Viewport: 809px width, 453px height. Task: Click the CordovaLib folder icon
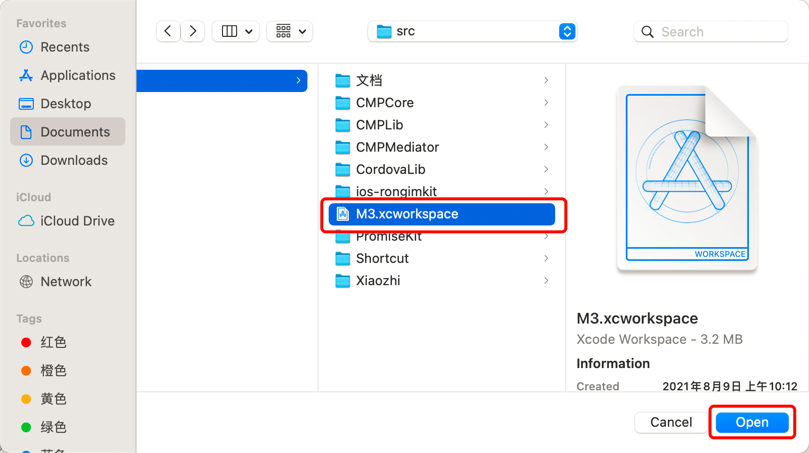click(343, 169)
